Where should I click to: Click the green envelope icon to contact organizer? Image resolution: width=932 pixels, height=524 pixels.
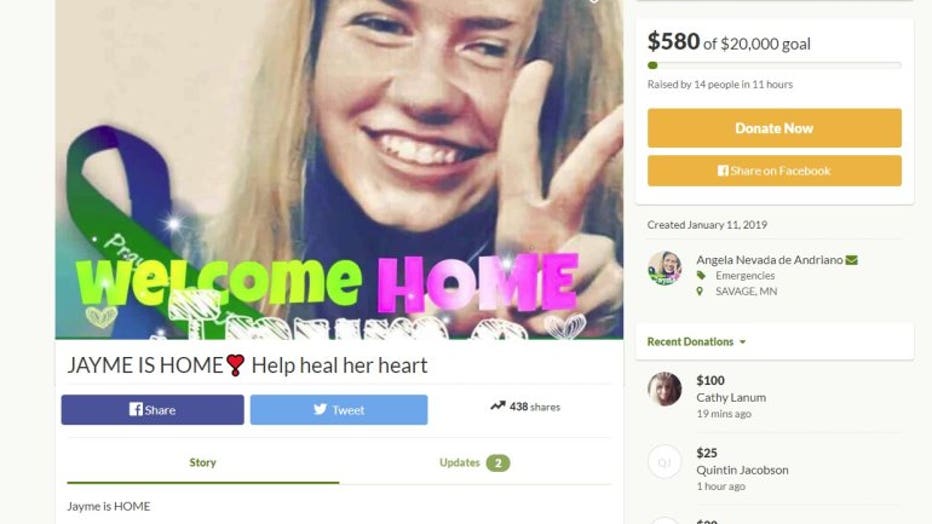tap(851, 260)
